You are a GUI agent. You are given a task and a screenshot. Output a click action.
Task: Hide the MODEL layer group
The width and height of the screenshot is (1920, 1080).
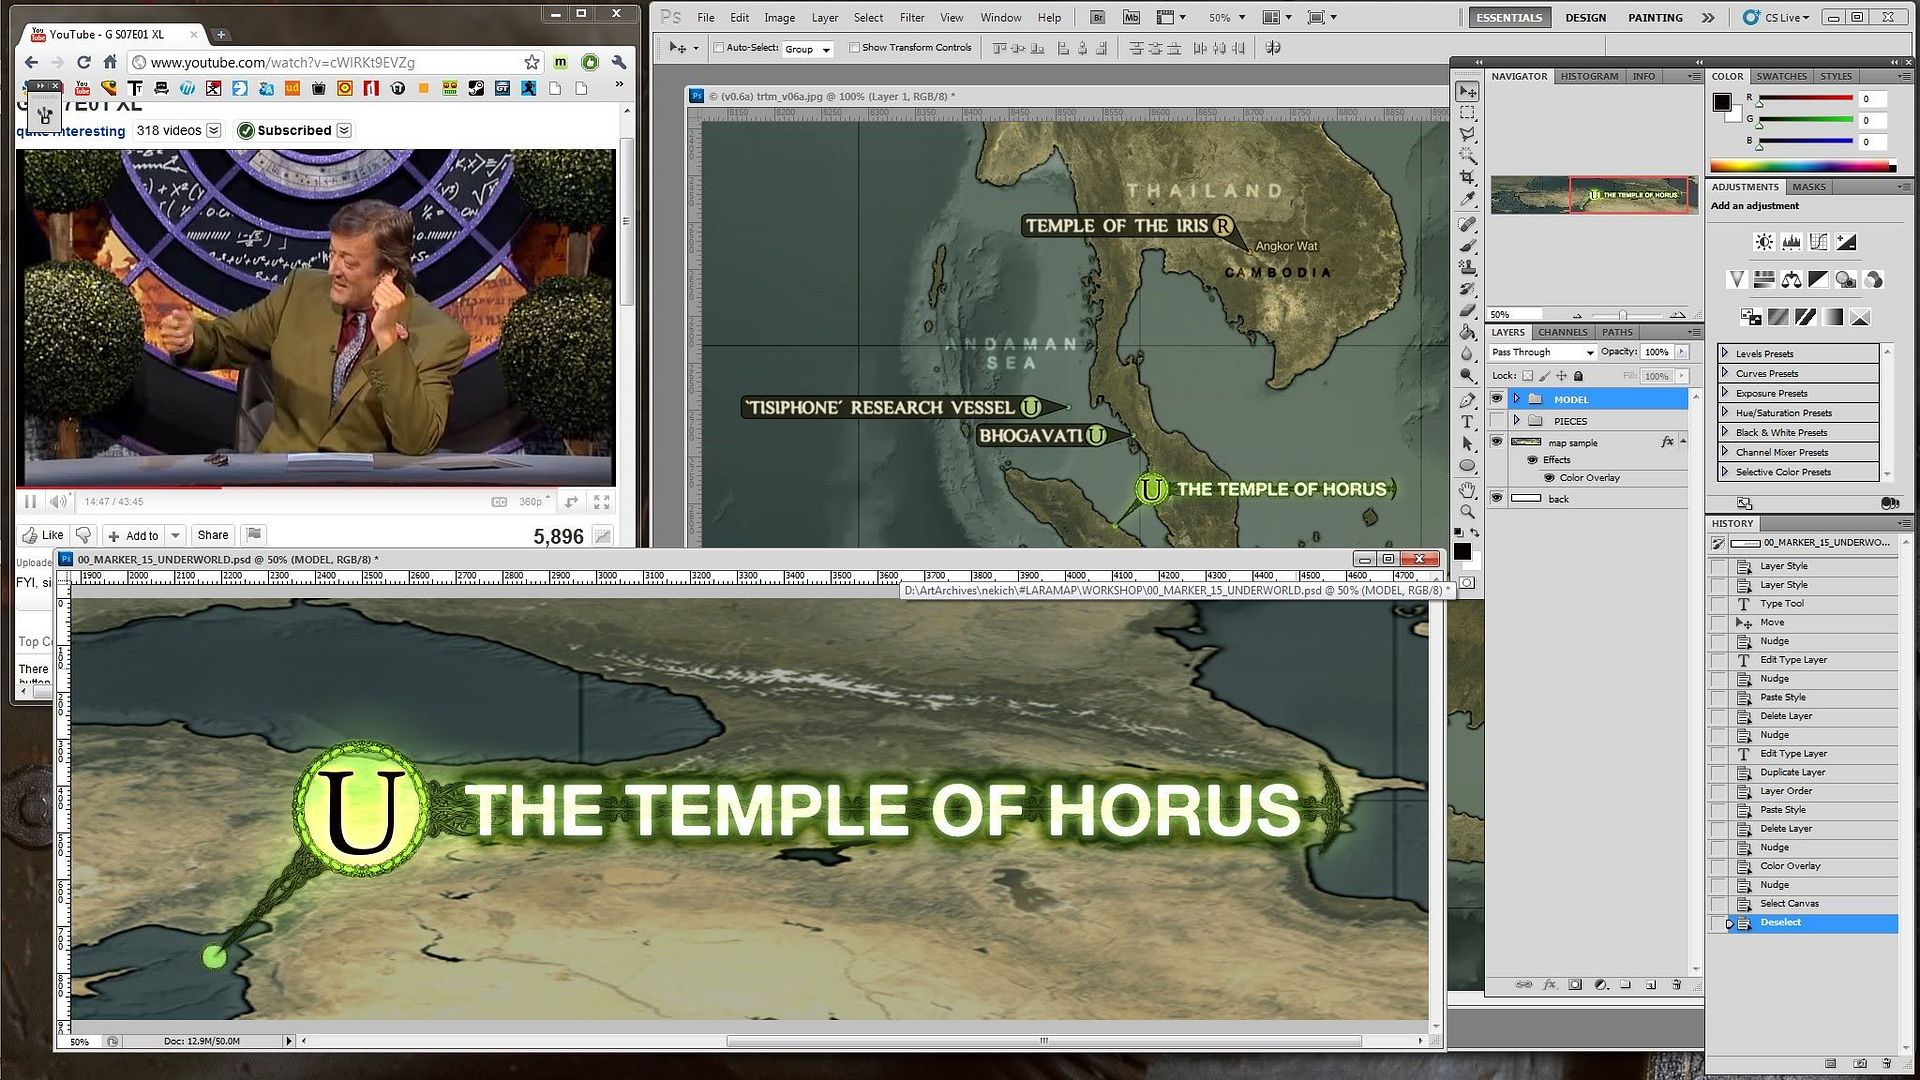pos(1497,399)
